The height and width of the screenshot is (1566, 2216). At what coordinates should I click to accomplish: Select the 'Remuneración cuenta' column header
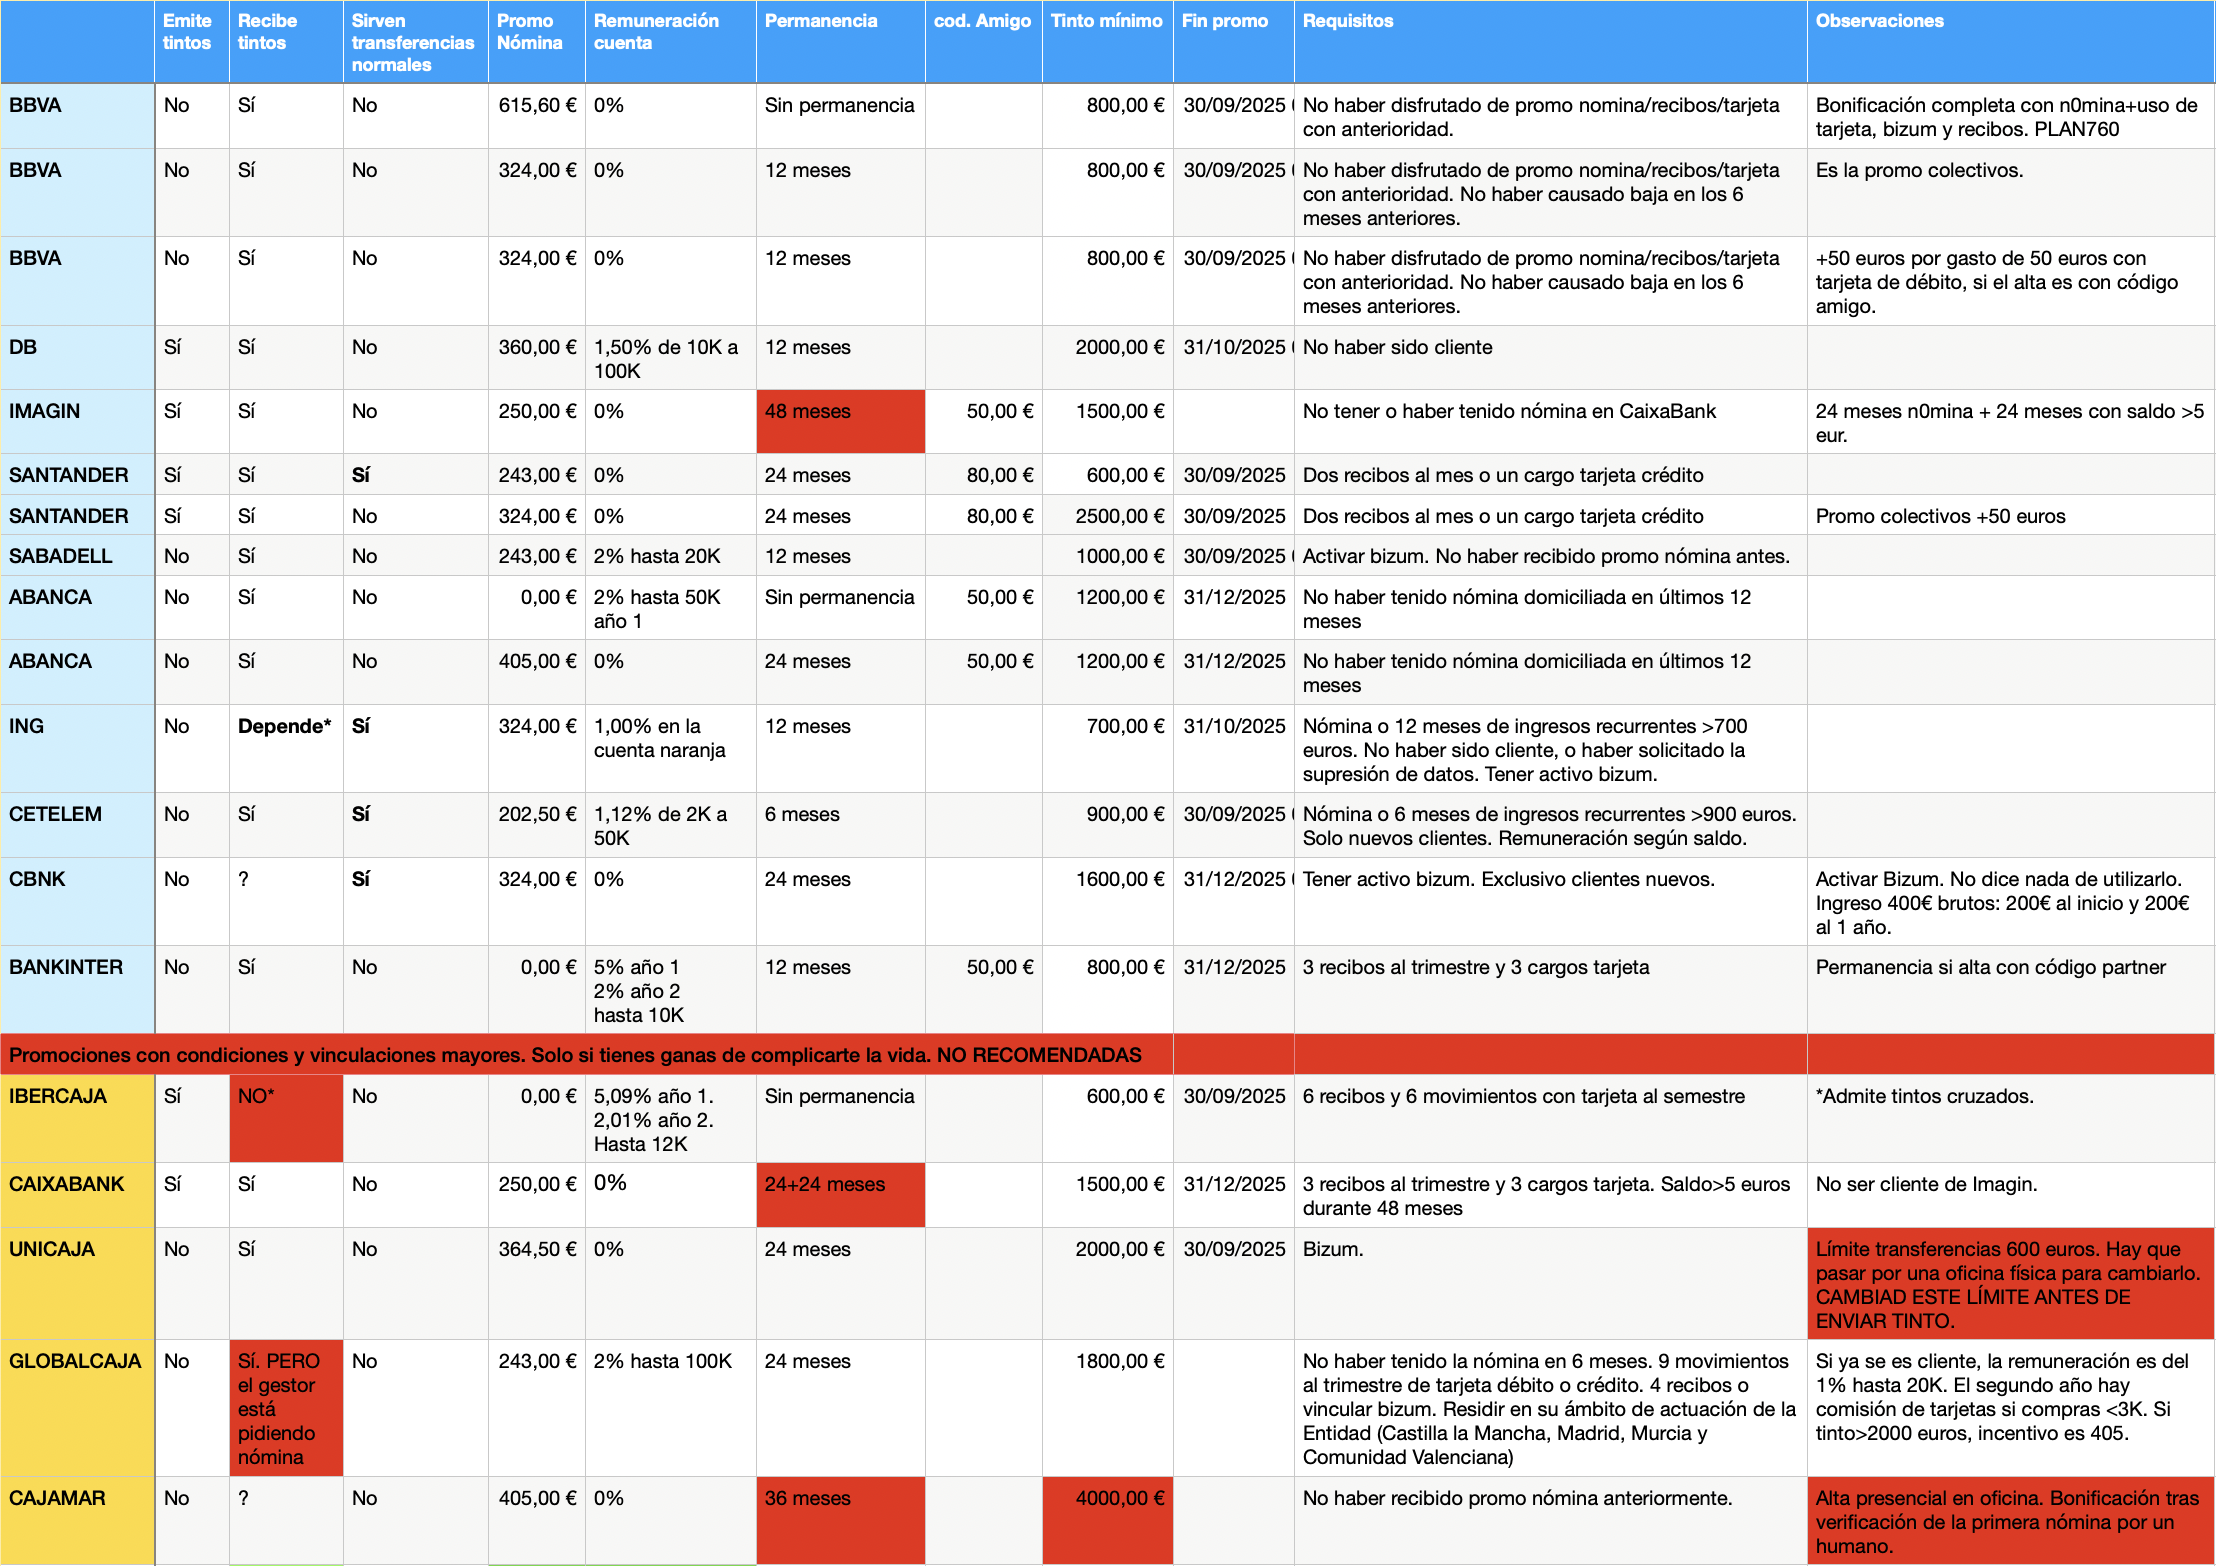pyautogui.click(x=671, y=41)
